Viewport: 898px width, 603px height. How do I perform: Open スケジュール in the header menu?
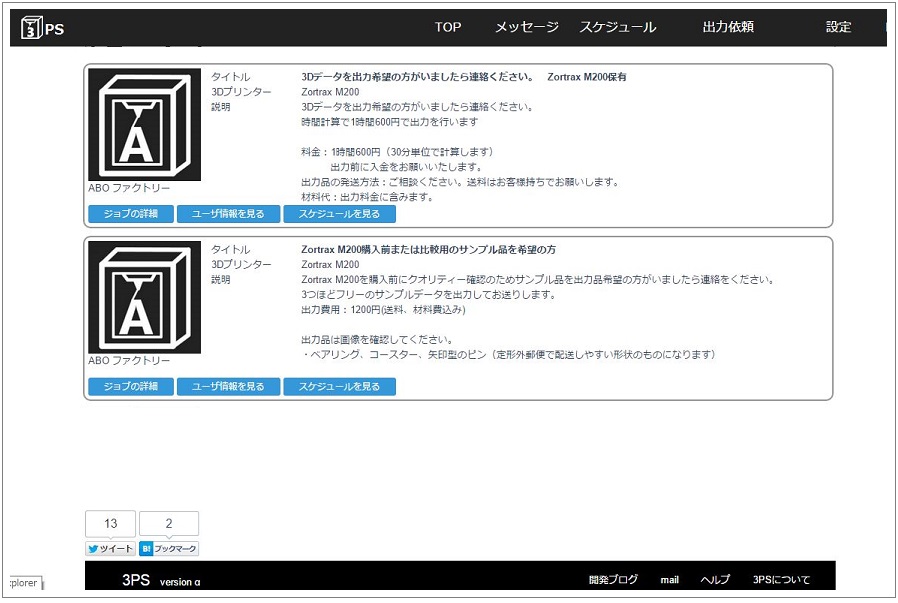617,27
